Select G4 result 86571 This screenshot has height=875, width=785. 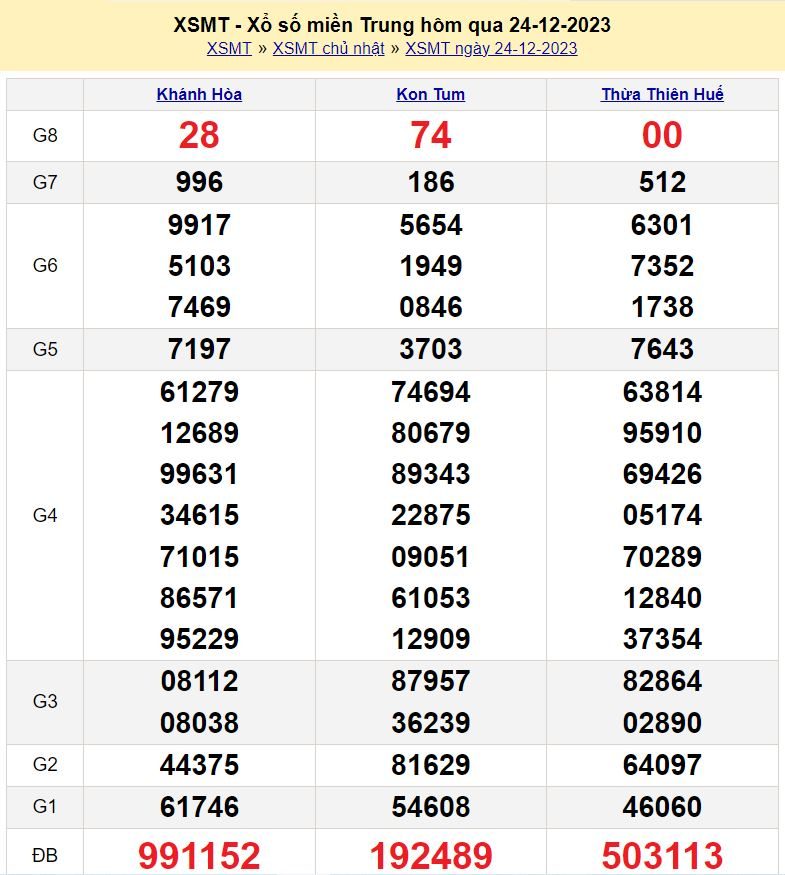[199, 598]
